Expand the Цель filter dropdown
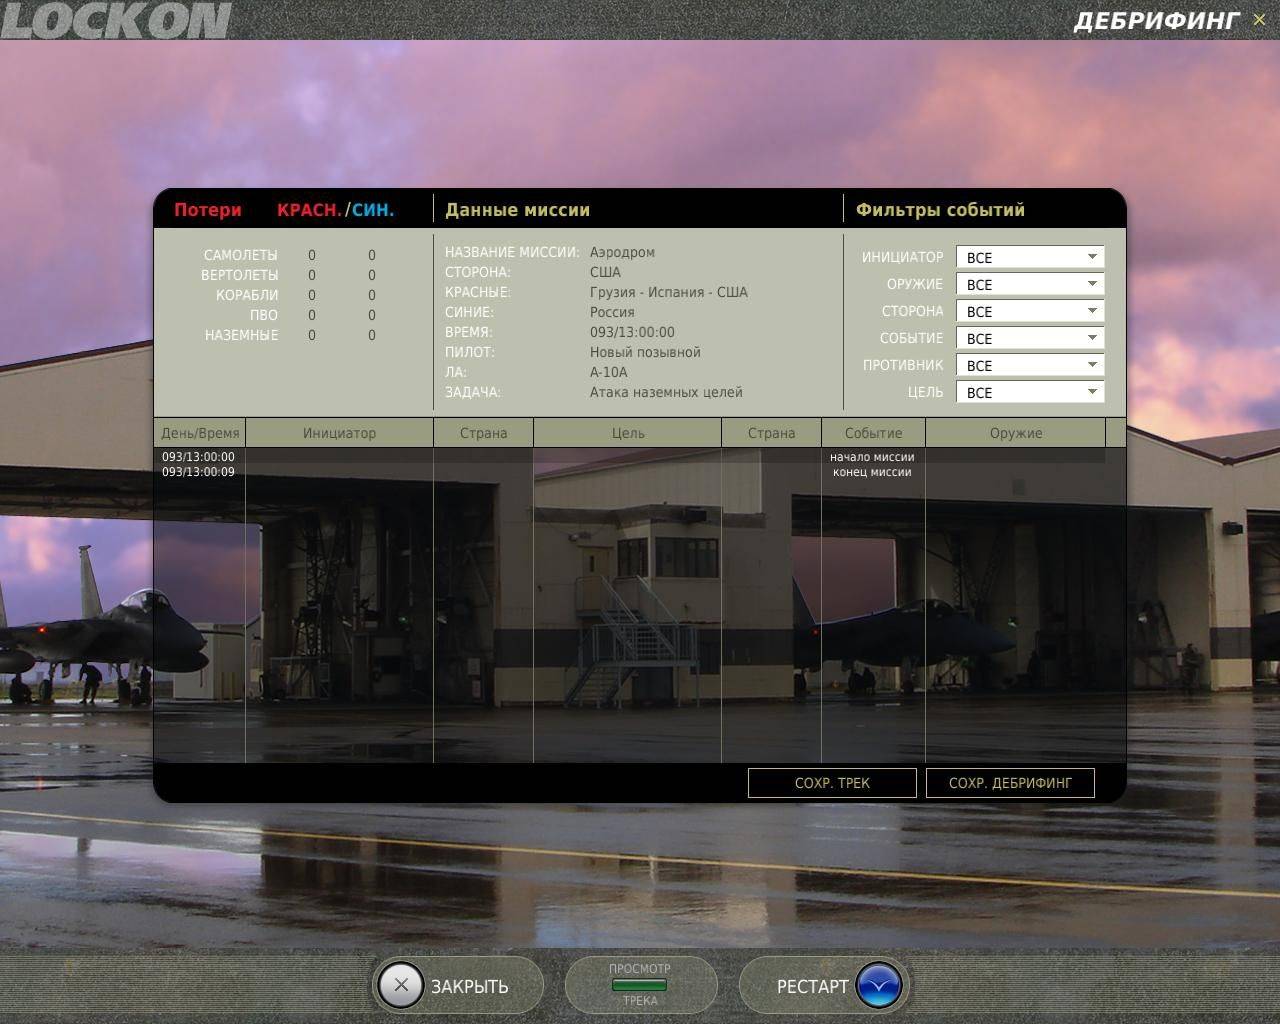The height and width of the screenshot is (1024, 1280). 1030,393
